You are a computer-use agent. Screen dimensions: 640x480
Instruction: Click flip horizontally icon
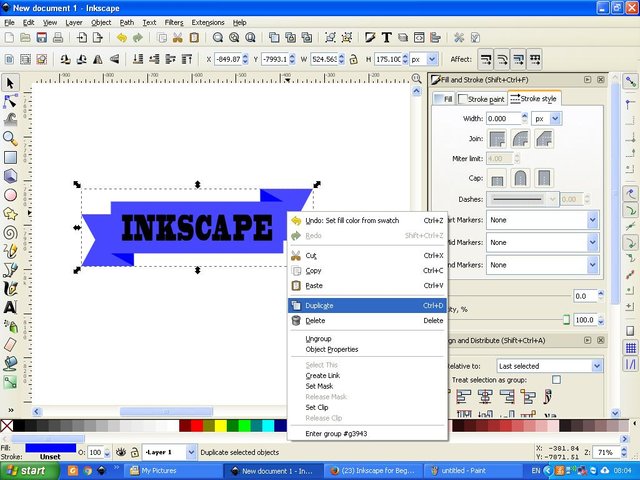pos(98,60)
